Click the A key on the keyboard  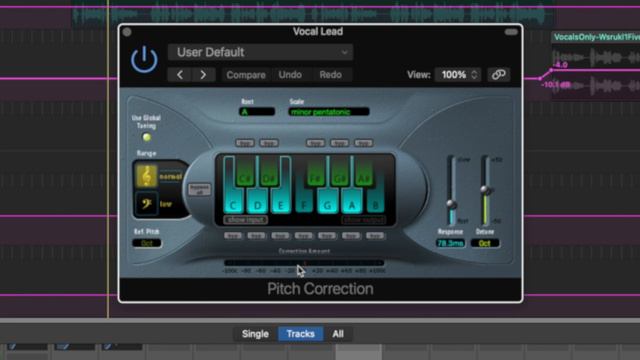[351, 204]
